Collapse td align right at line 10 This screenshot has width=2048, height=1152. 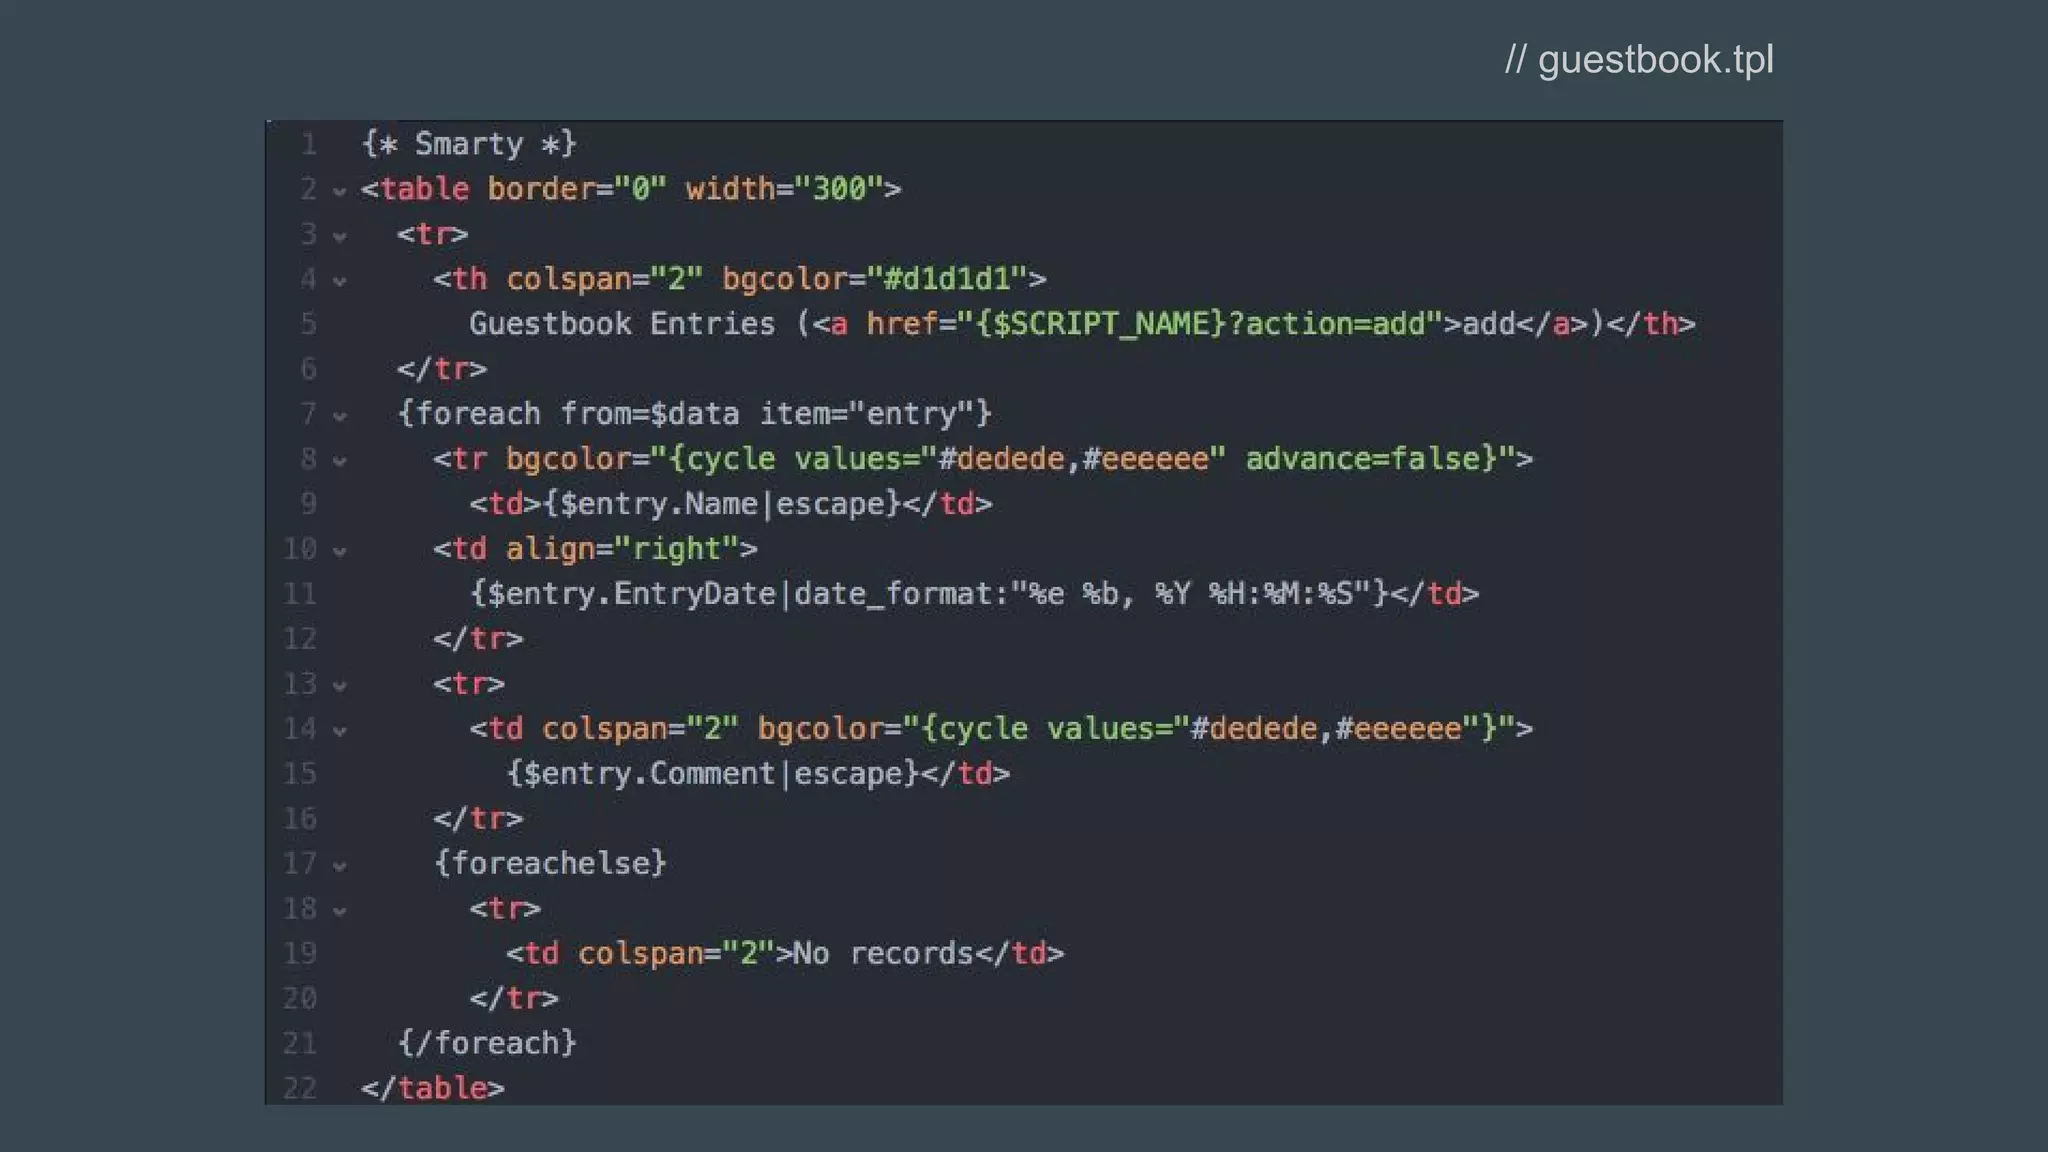click(x=340, y=551)
